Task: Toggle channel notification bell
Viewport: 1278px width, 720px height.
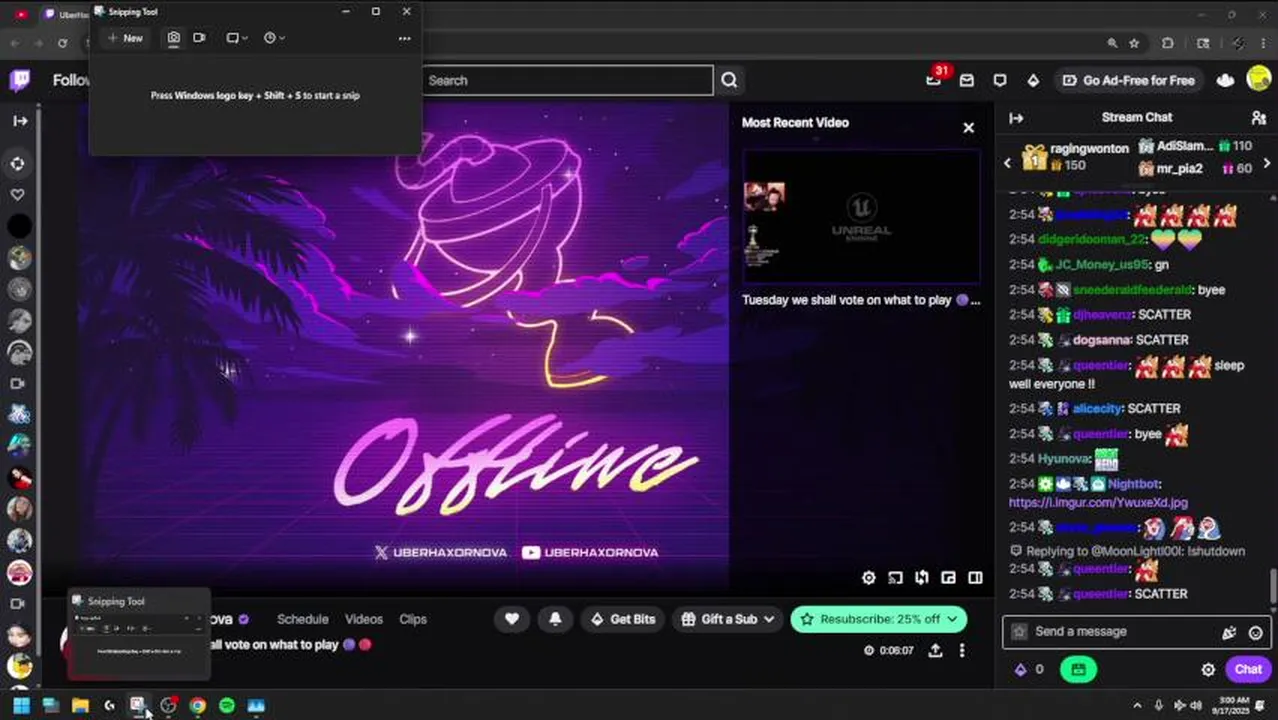Action: click(555, 619)
